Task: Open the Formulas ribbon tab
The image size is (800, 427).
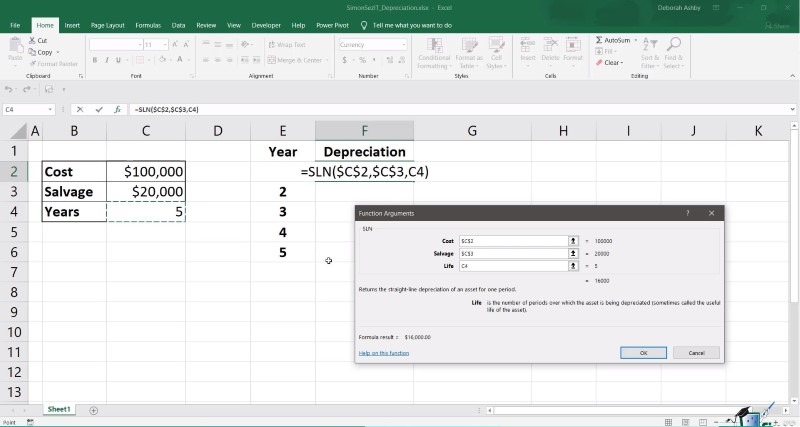Action: (148, 24)
